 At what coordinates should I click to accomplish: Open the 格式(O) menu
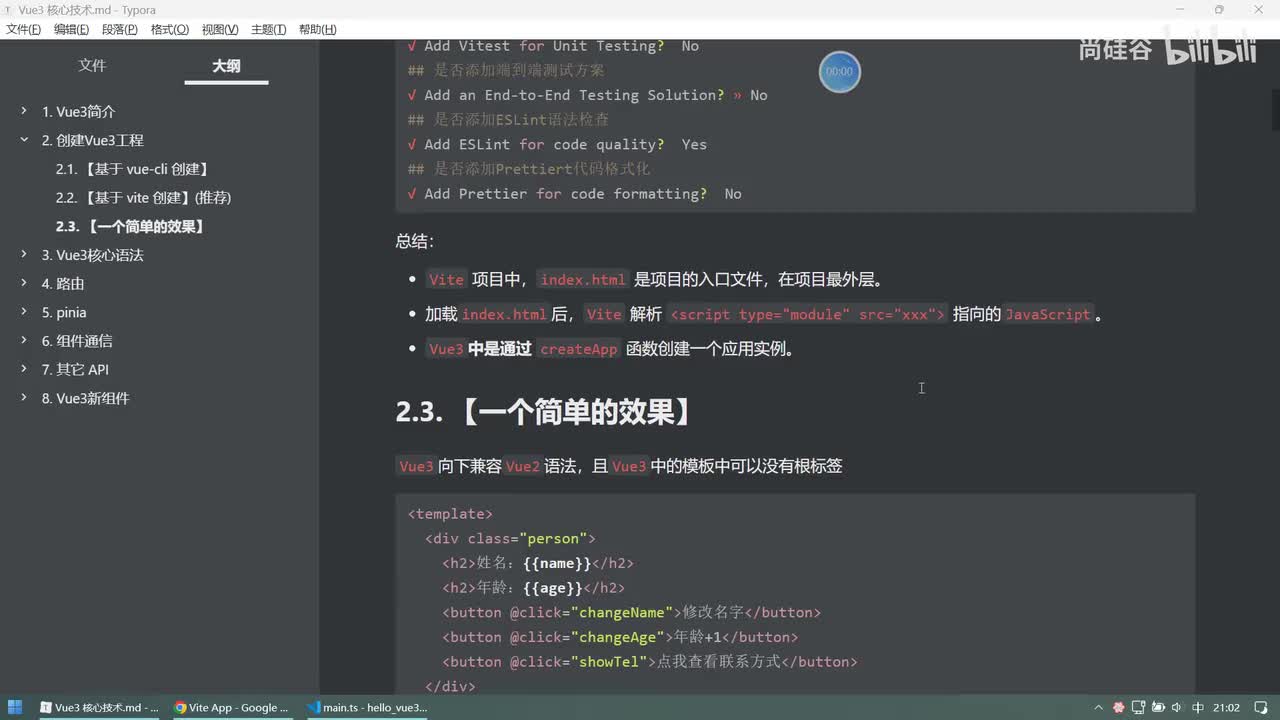(169, 29)
